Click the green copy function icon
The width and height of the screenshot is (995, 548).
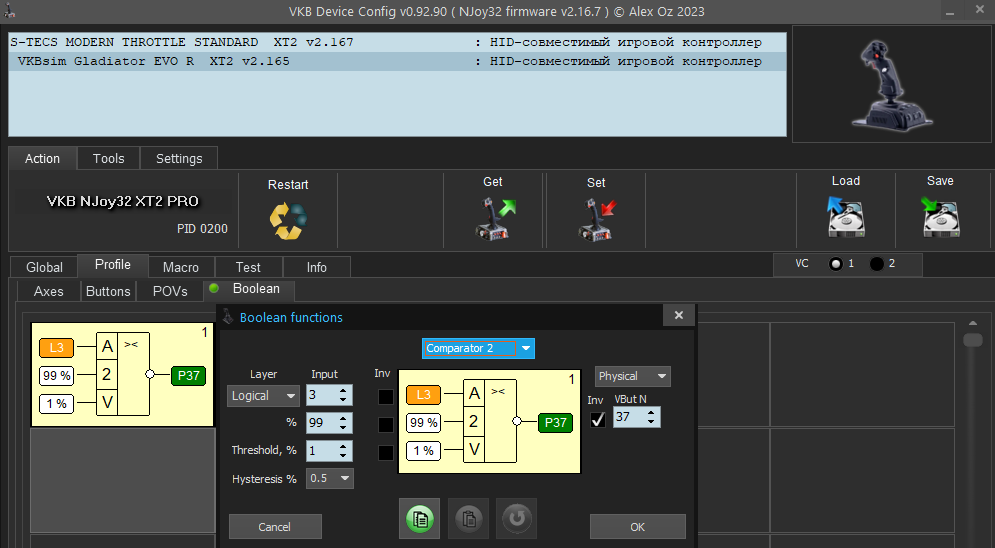point(419,519)
